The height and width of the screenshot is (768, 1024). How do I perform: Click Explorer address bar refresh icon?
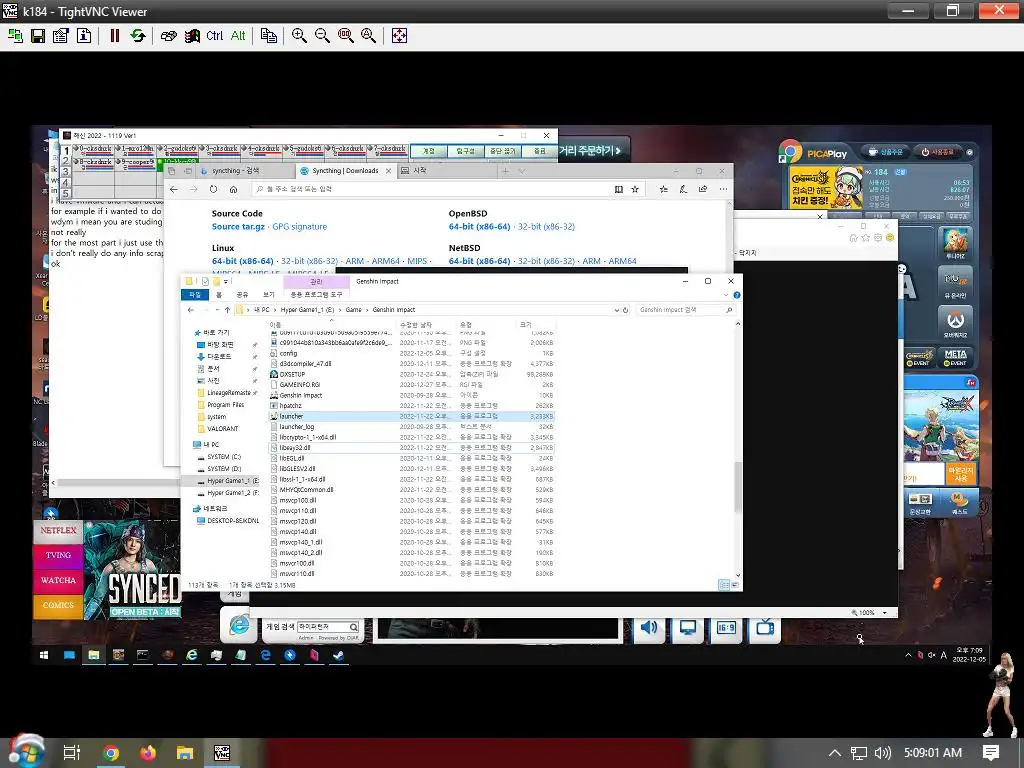[626, 310]
